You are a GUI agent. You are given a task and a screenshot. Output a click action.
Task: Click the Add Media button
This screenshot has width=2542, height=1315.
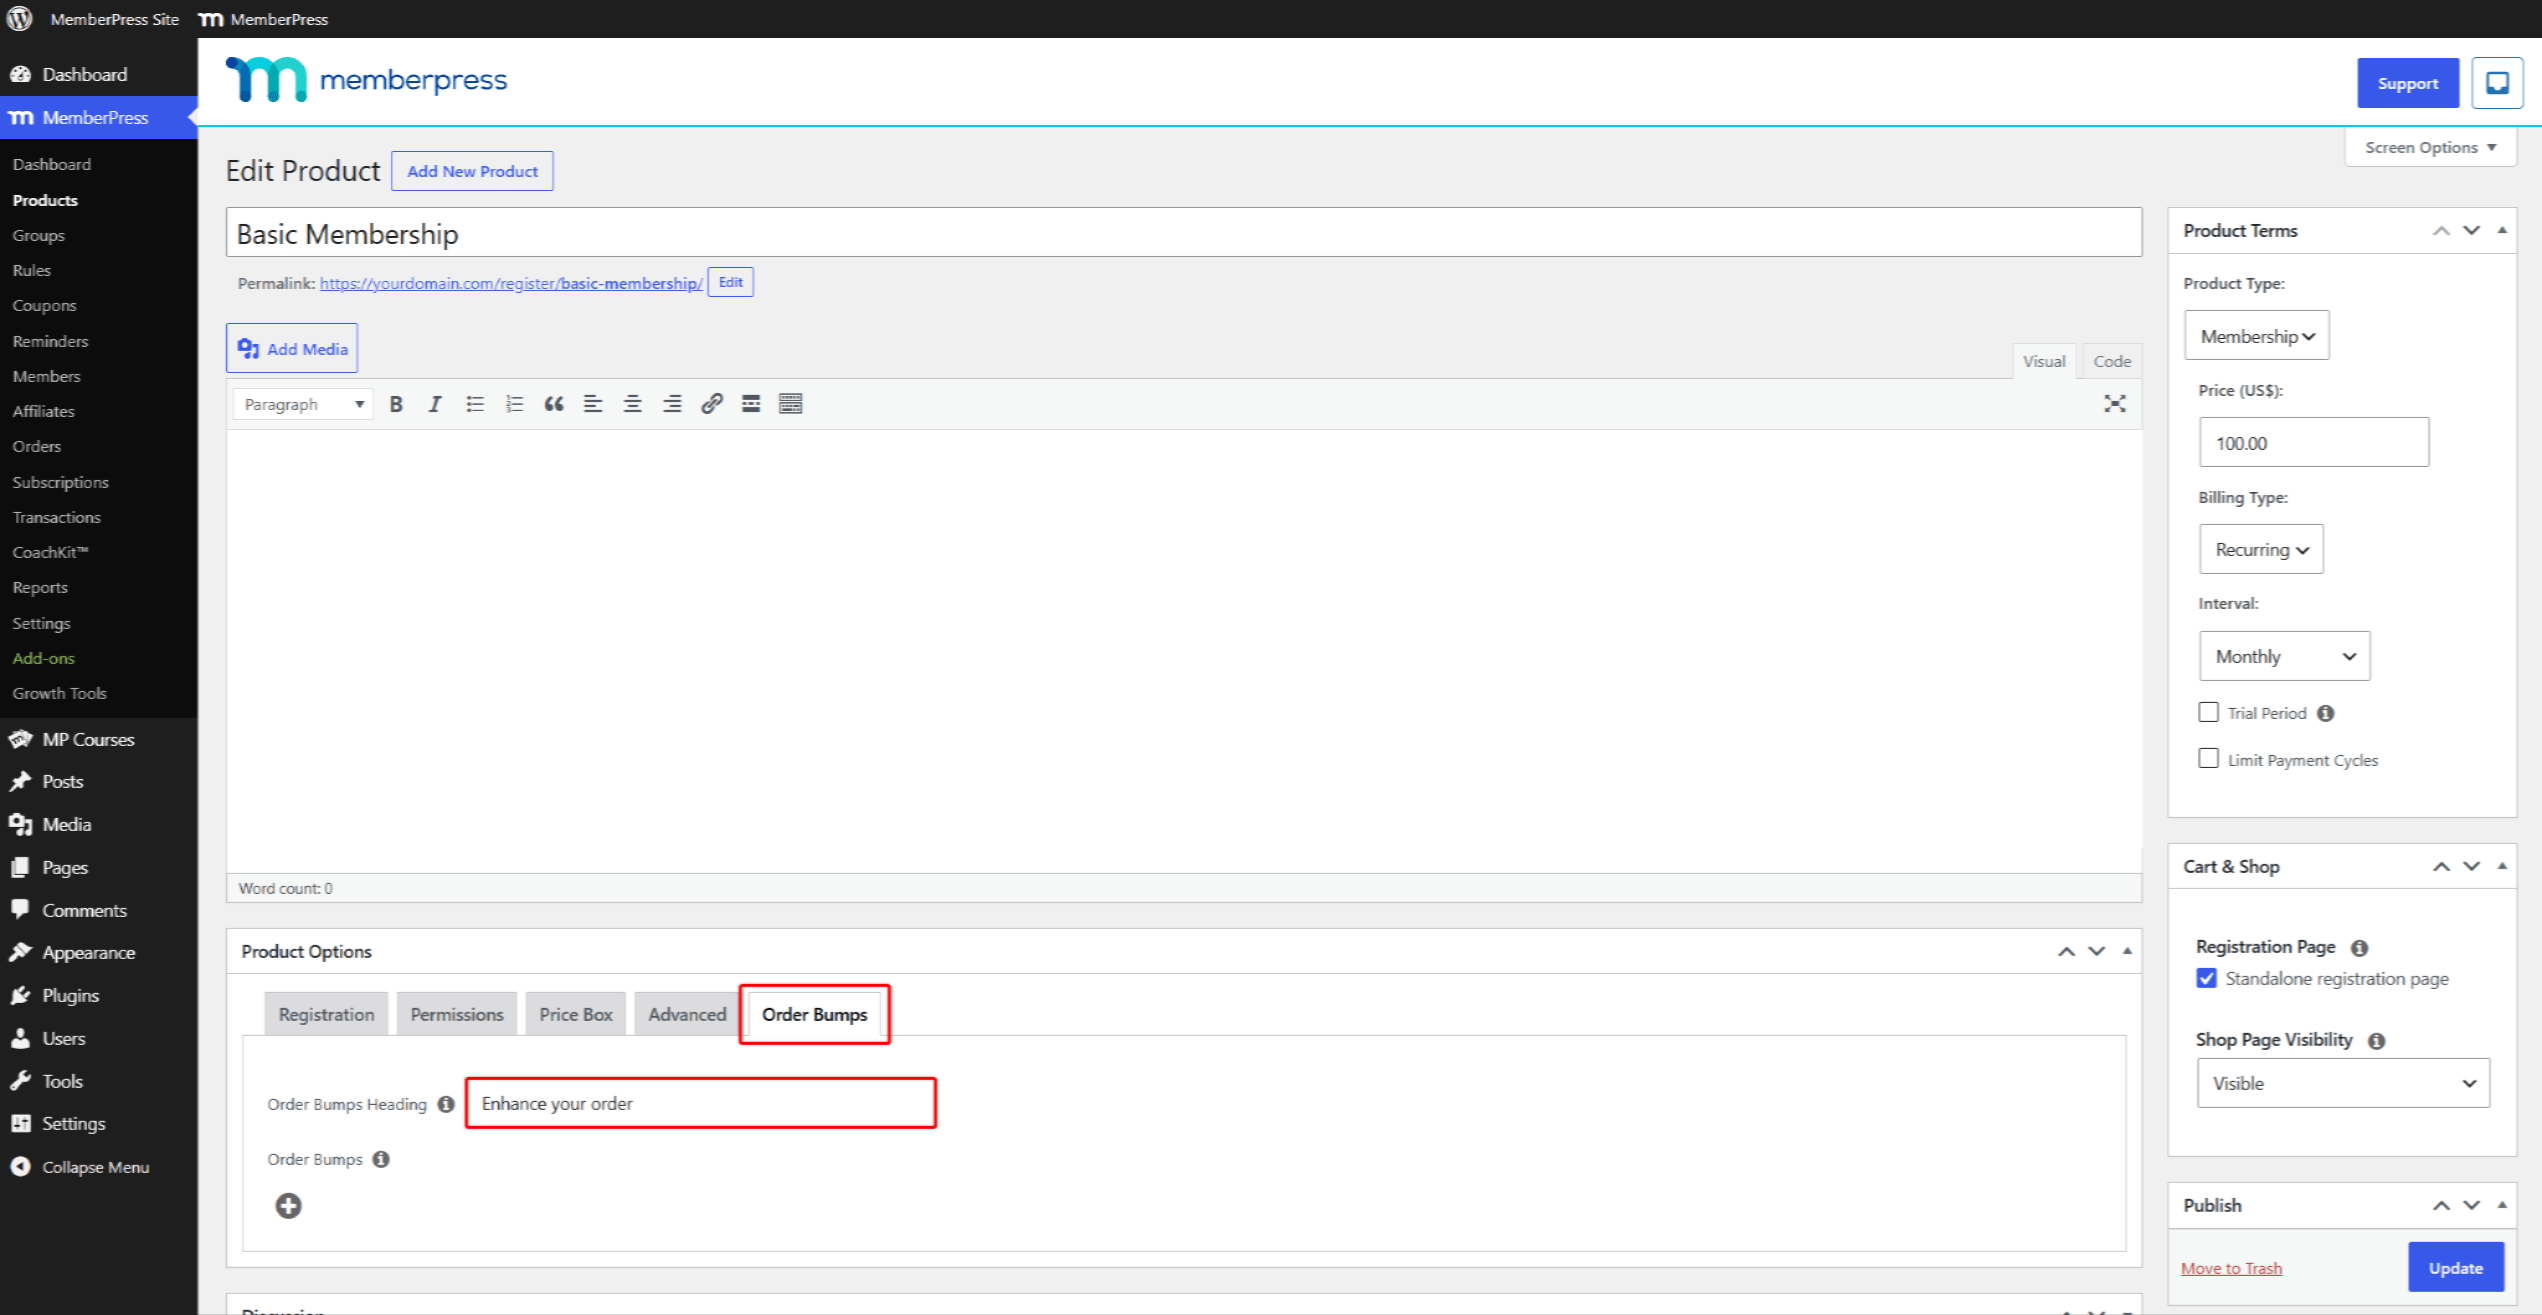pos(292,348)
